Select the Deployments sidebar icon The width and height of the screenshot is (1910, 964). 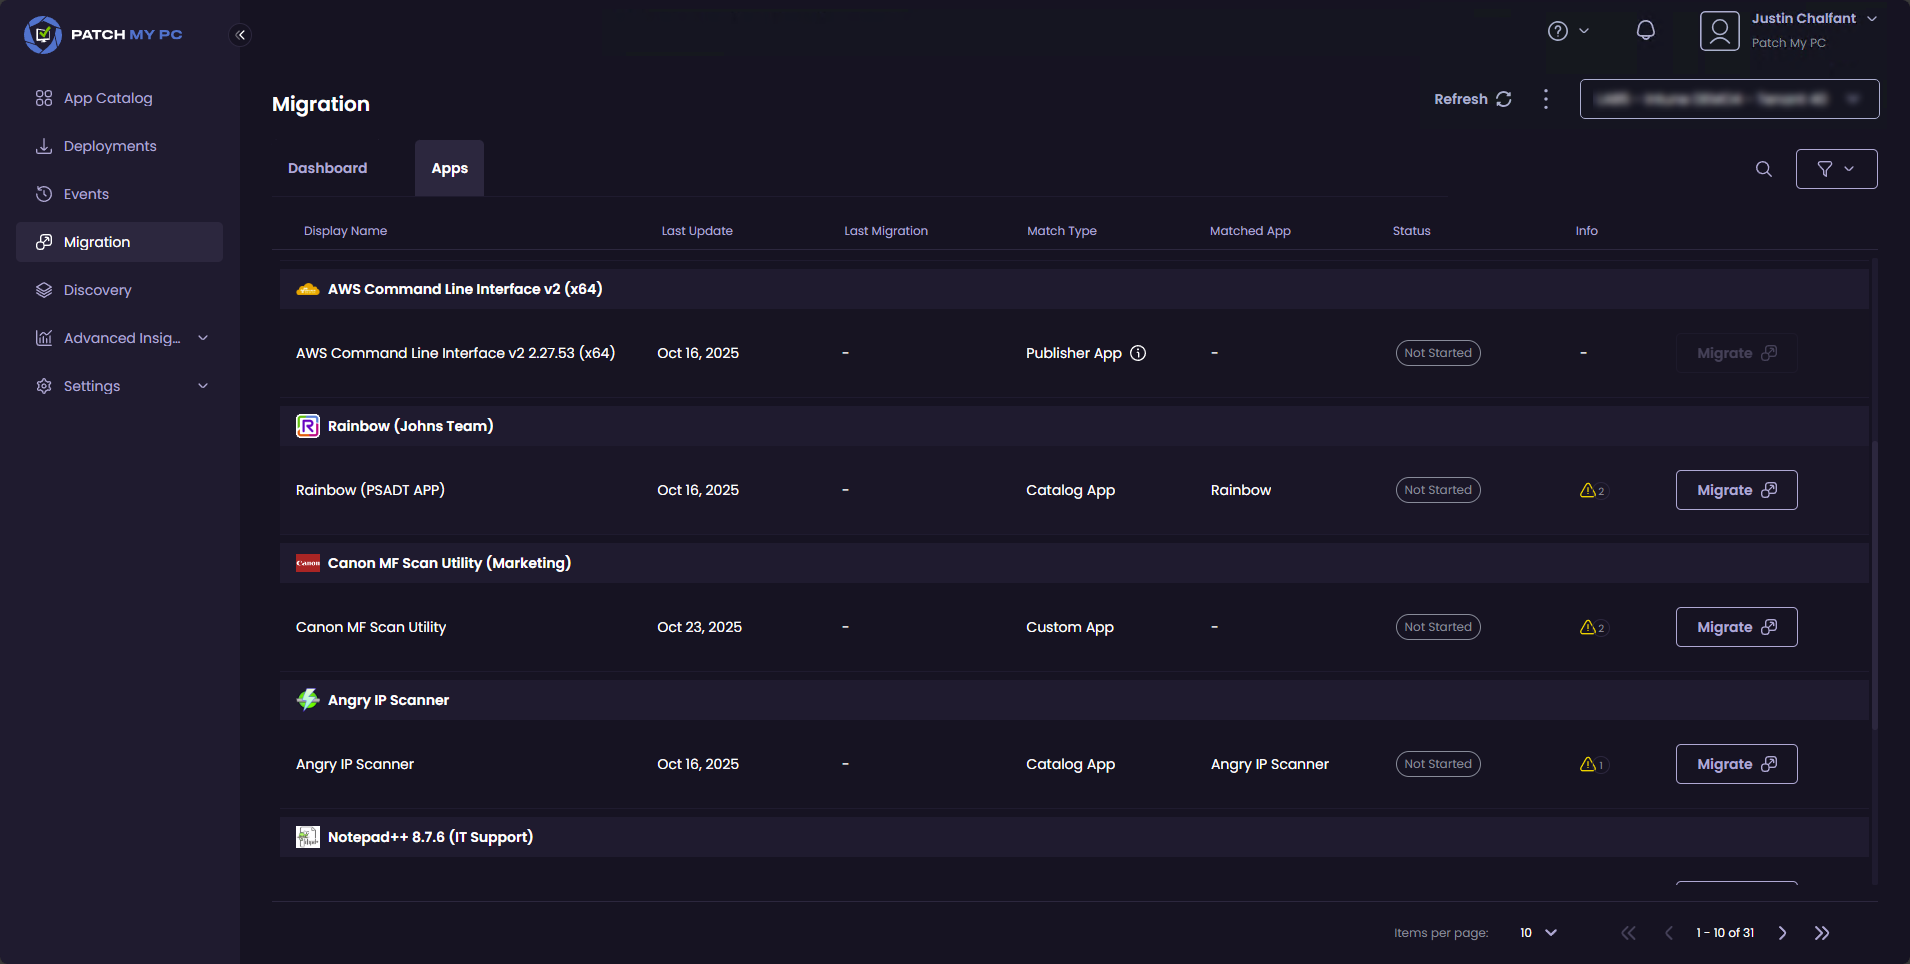coord(109,145)
